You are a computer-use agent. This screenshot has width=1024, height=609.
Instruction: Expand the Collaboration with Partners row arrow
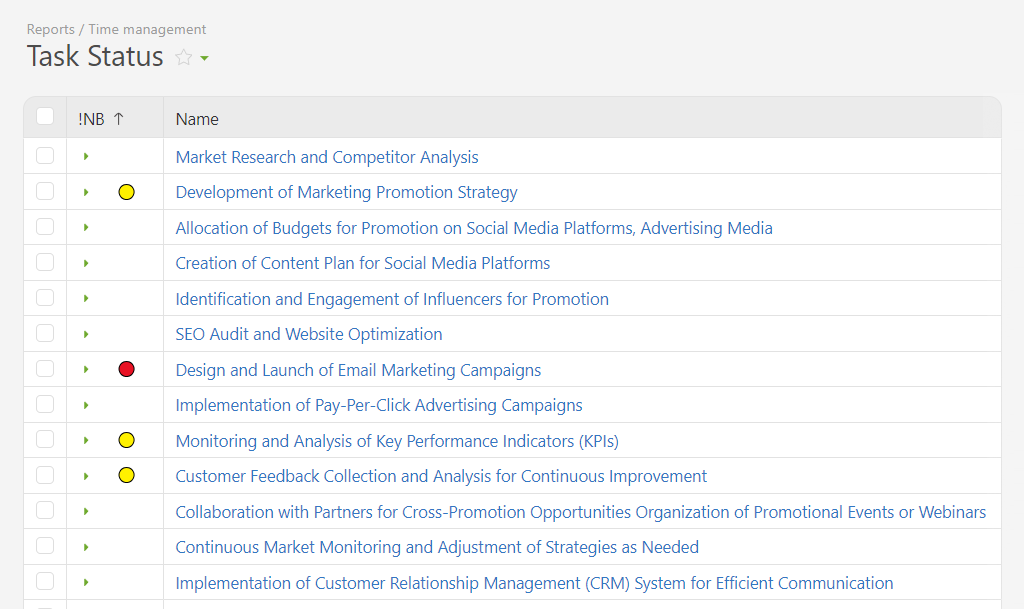(x=86, y=512)
